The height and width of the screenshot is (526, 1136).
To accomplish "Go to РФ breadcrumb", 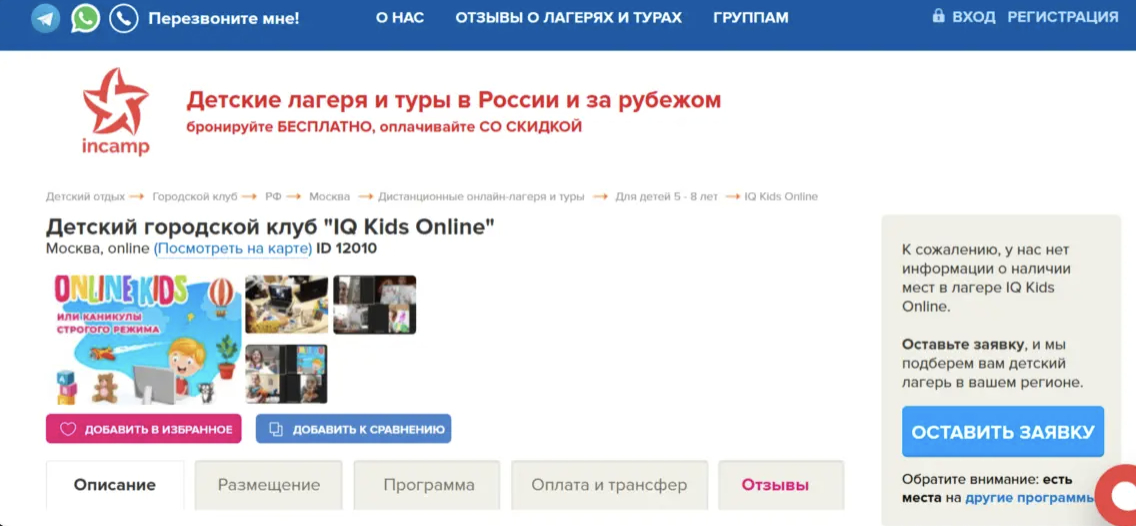I will click(274, 196).
